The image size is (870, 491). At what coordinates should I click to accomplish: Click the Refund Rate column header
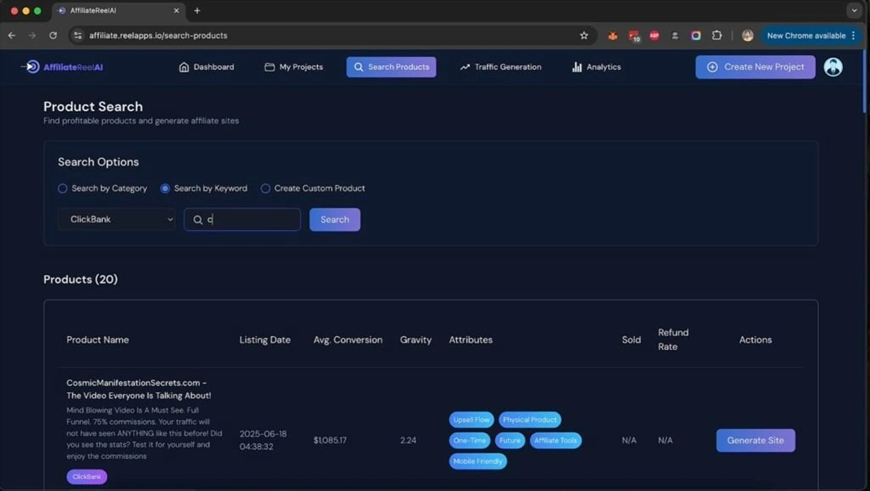pyautogui.click(x=673, y=340)
